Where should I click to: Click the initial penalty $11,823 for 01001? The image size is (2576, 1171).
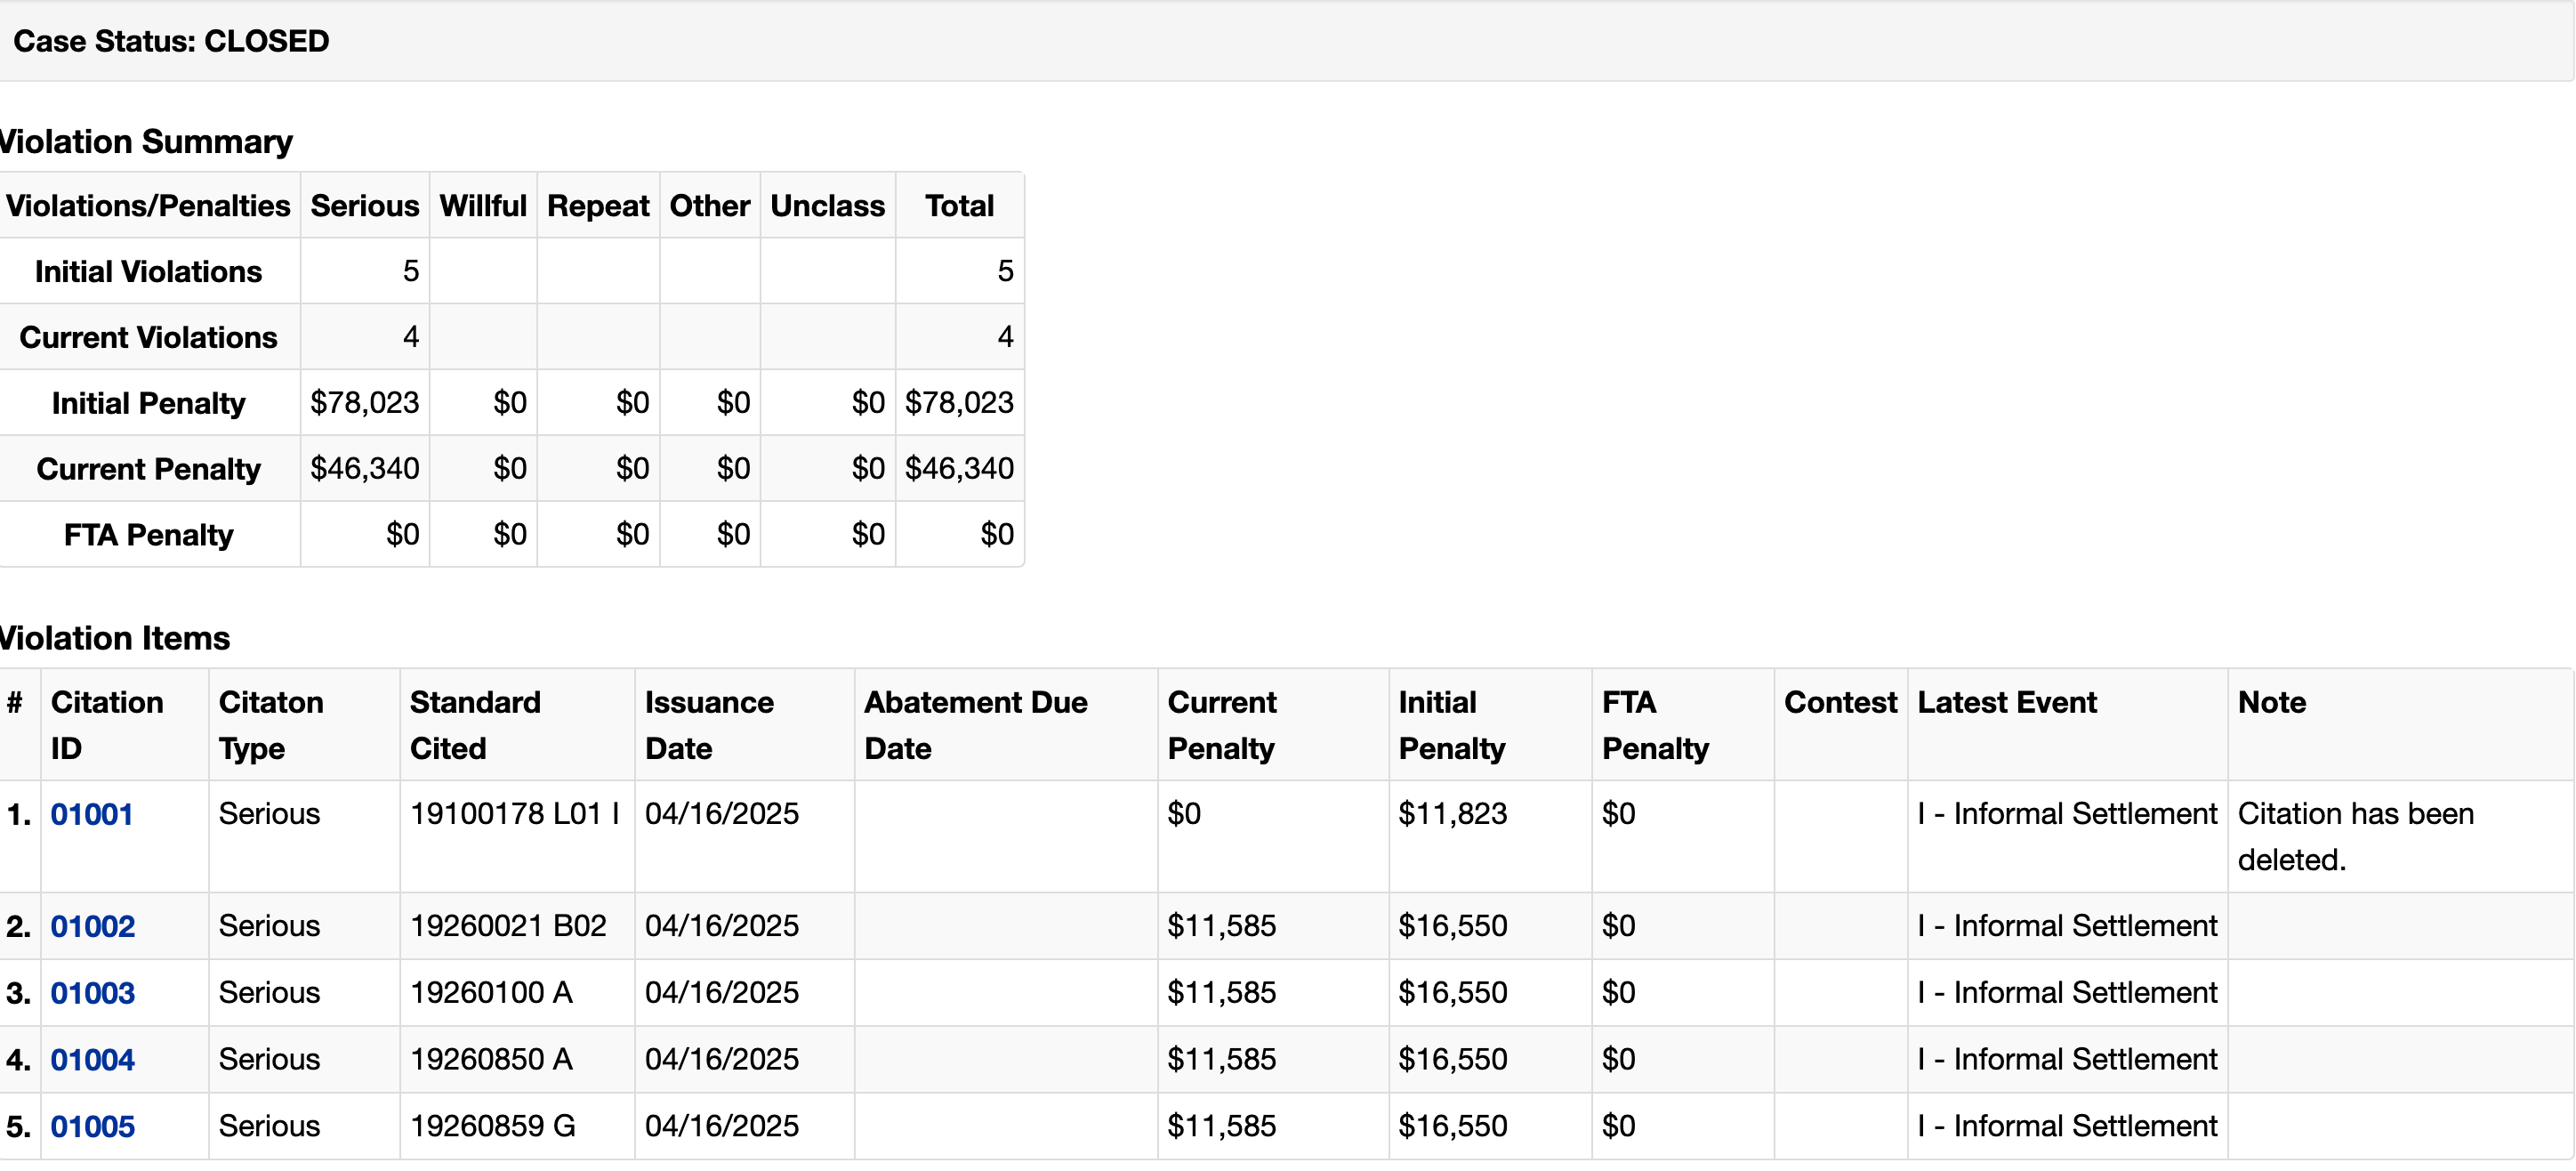(1452, 814)
